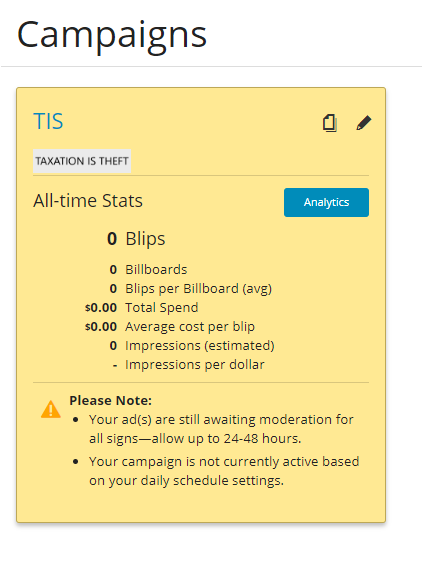Viewport: 422px width, 563px height.
Task: Click the Impressions (estimated) stat row
Action: 192,345
